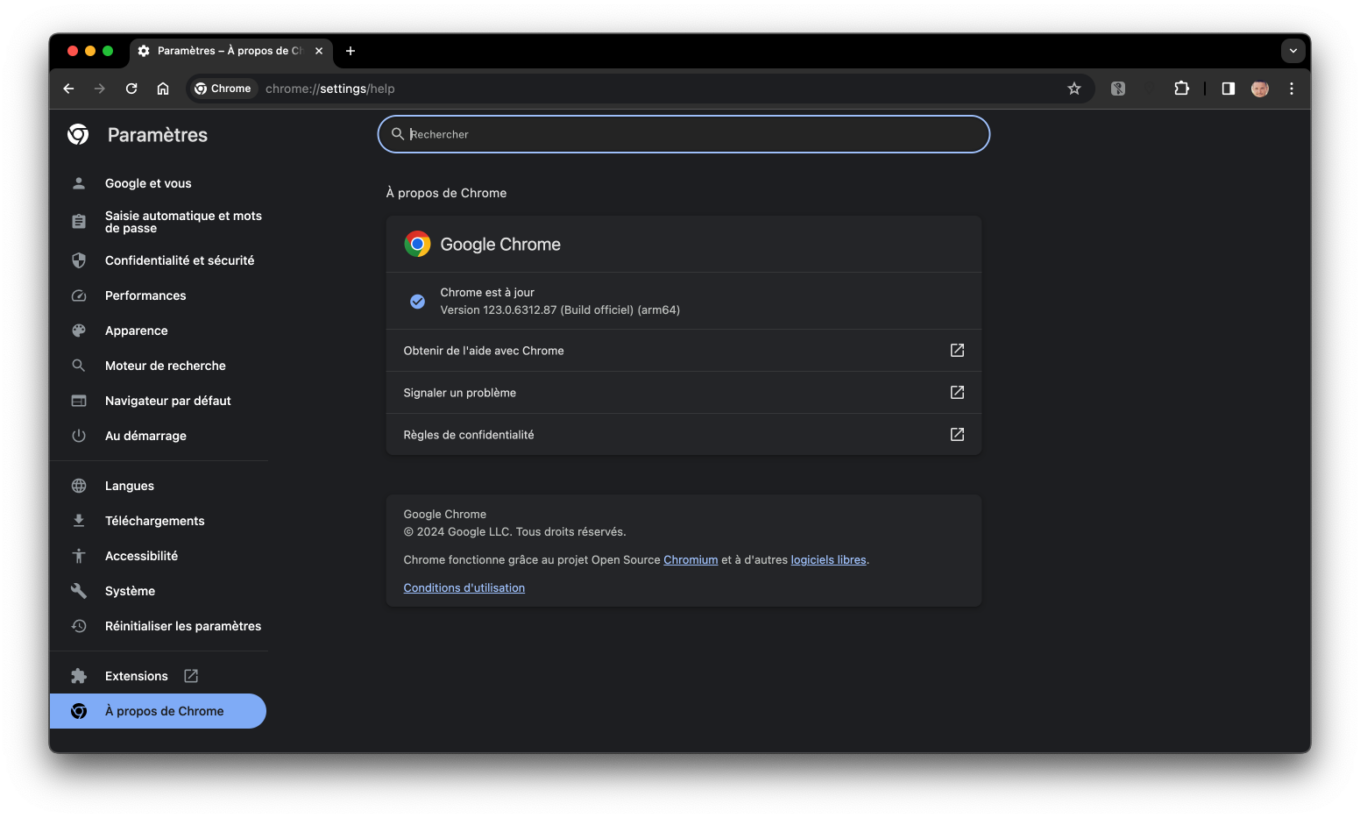Click the external link icon next to Extensions

[191, 676]
